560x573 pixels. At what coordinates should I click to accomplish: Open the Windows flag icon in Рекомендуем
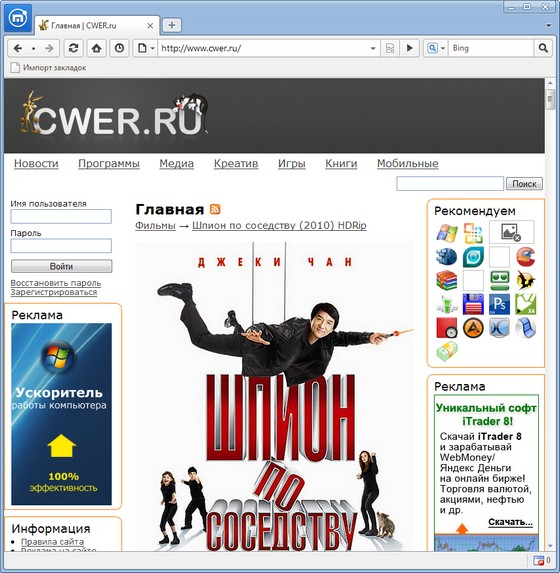tap(447, 233)
